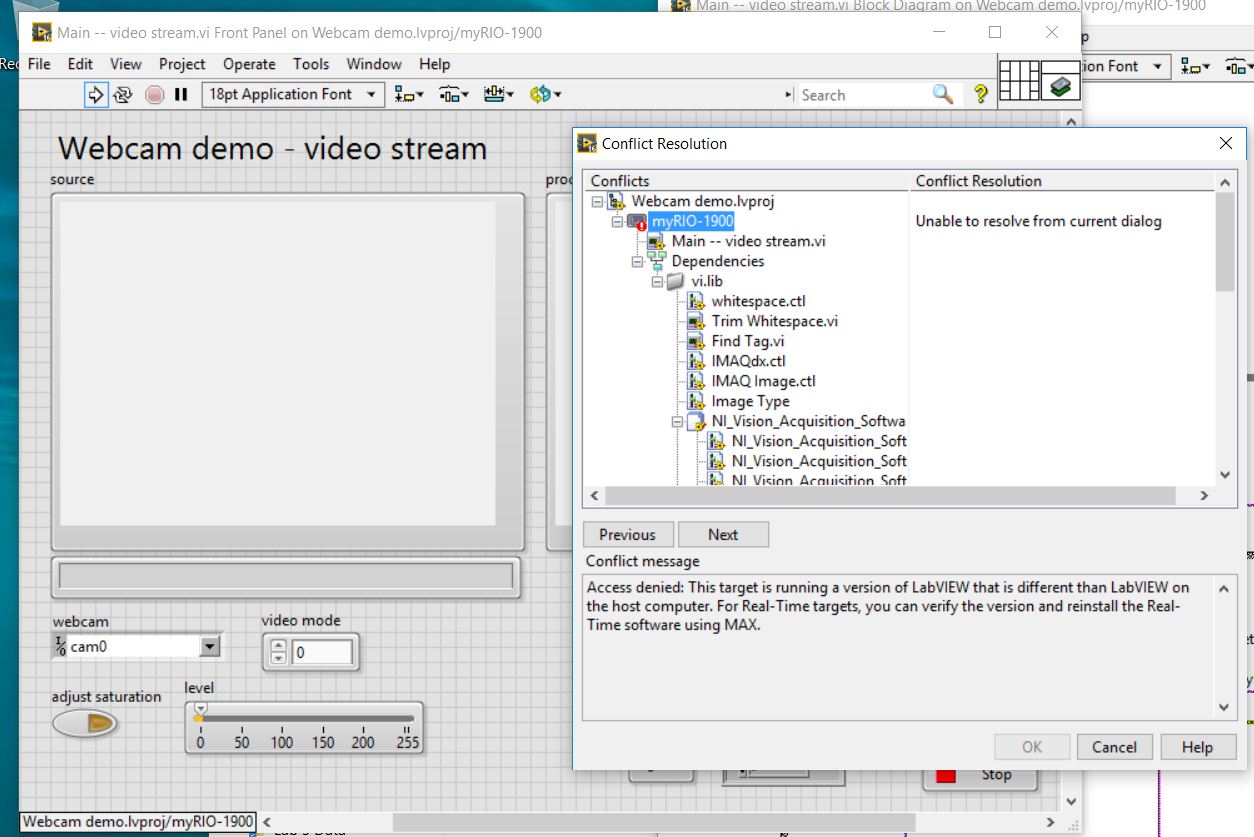Collapse the NI_Vision_Acquisition_Softwa library node
This screenshot has width=1254, height=837.
677,421
